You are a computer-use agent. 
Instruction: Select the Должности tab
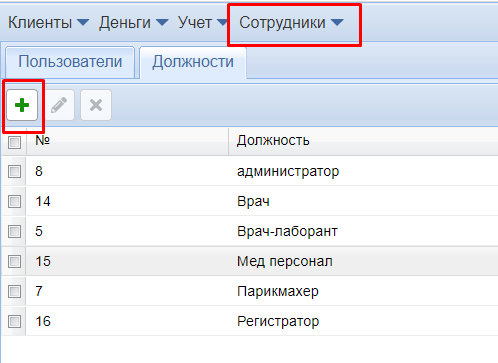[193, 62]
